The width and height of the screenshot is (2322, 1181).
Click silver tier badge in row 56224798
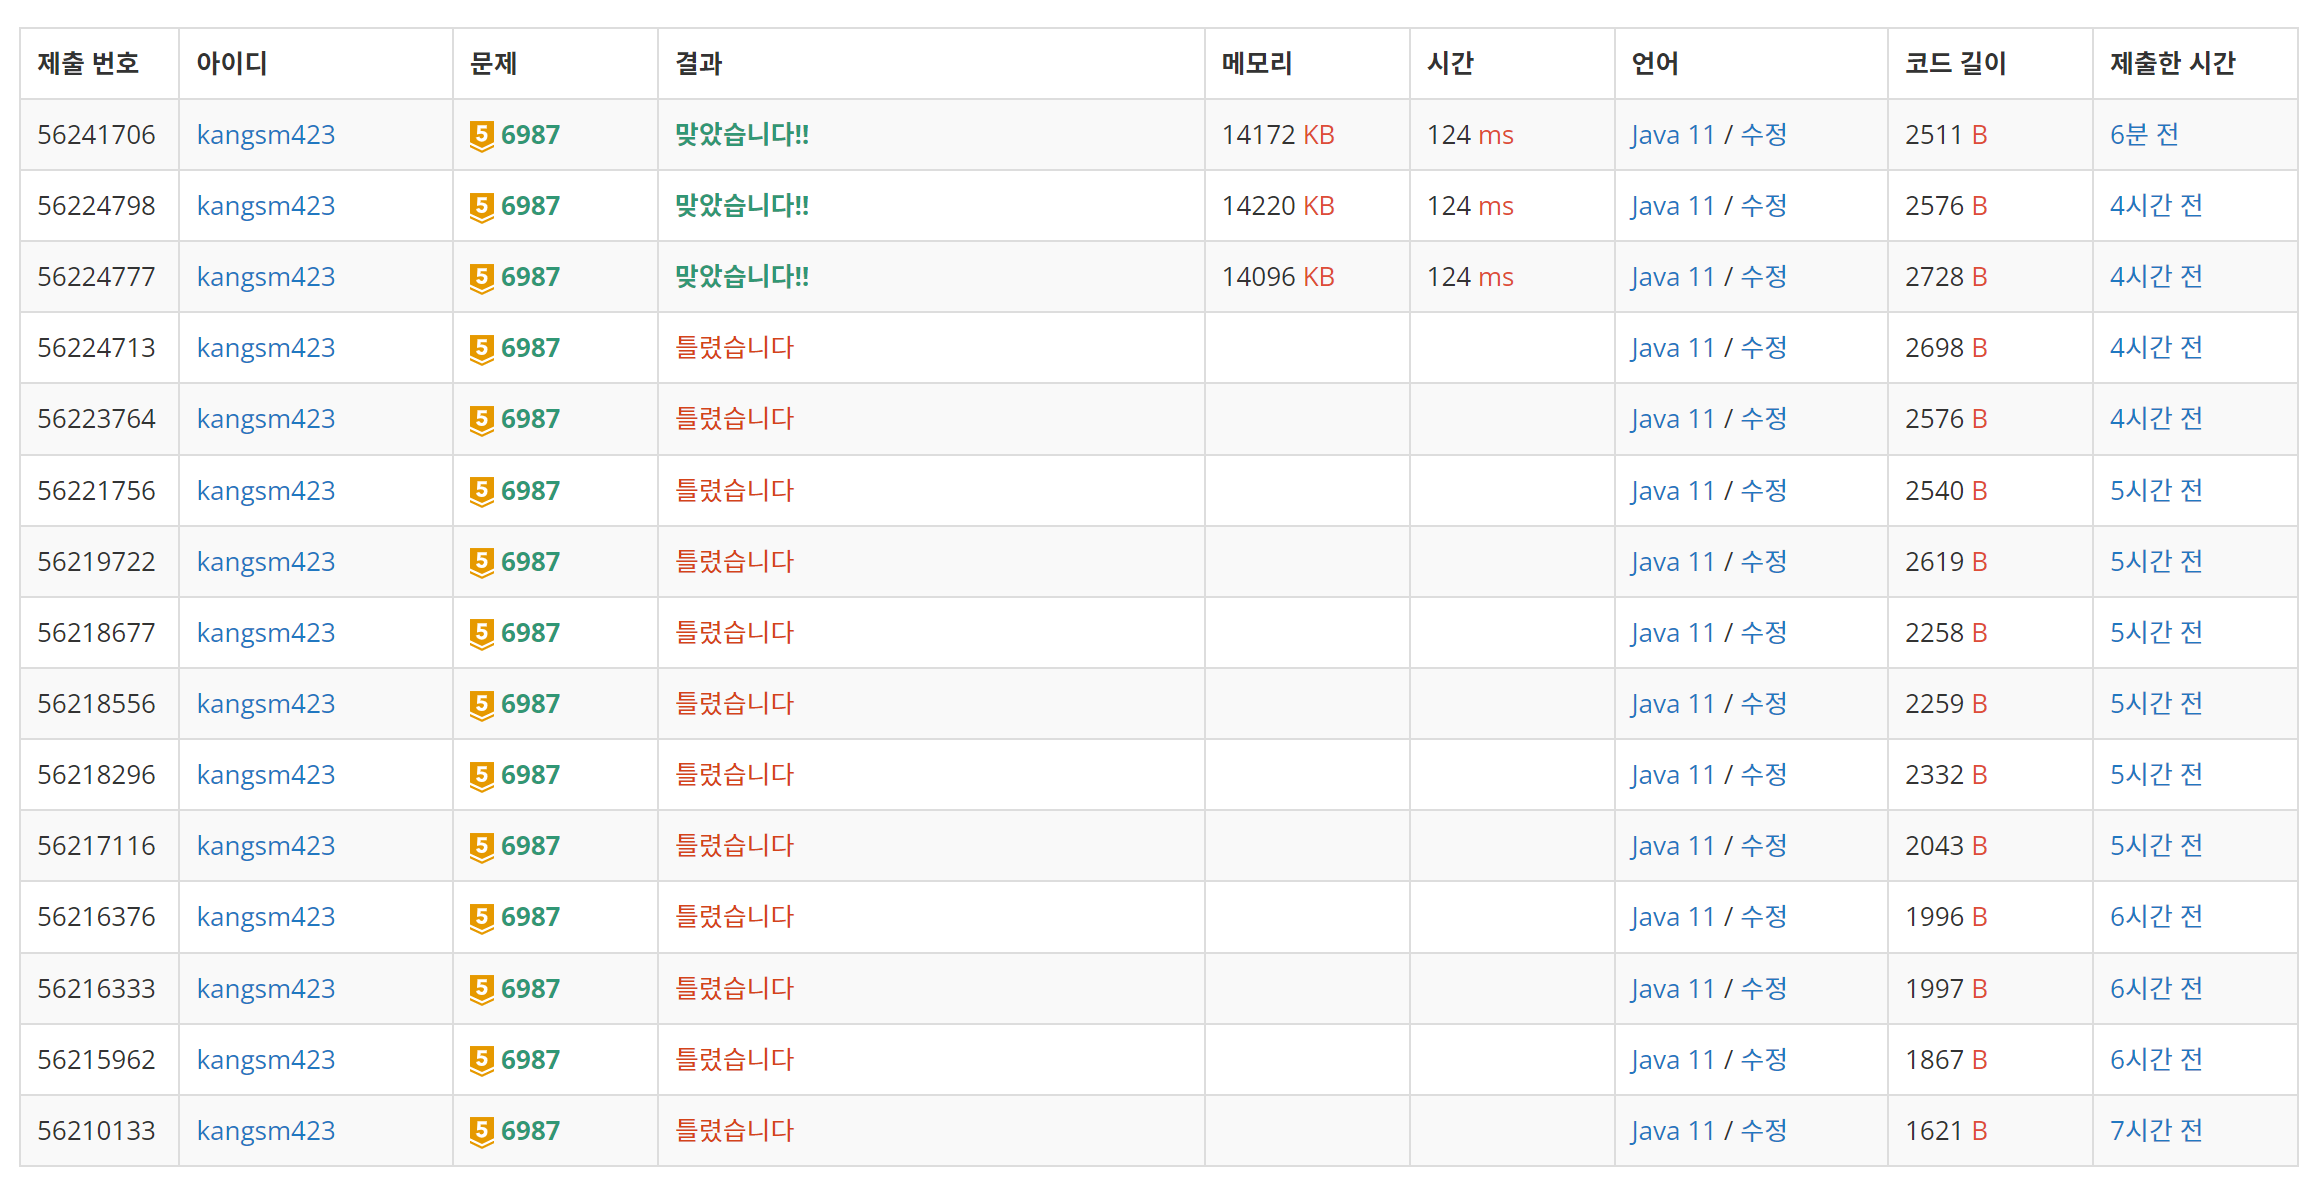[x=481, y=206]
